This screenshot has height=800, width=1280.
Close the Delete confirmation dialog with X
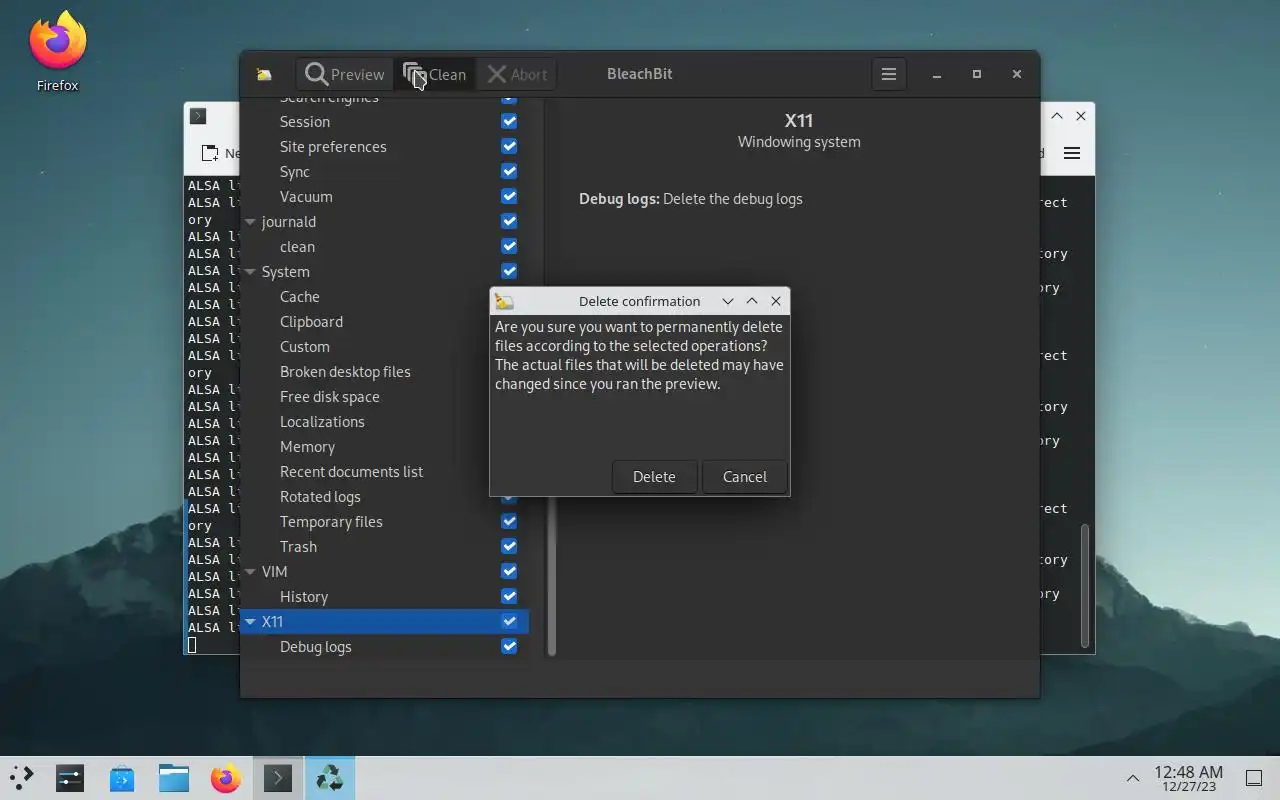tap(776, 301)
